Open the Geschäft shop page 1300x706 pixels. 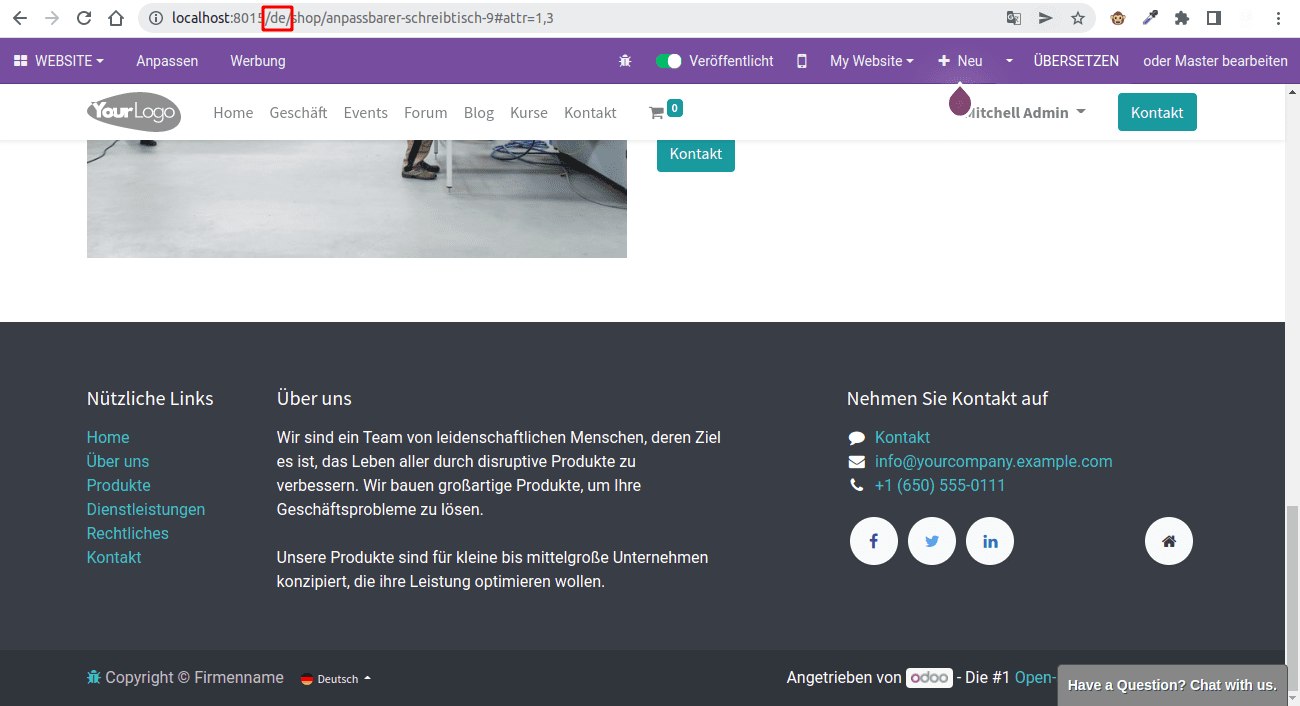click(298, 113)
